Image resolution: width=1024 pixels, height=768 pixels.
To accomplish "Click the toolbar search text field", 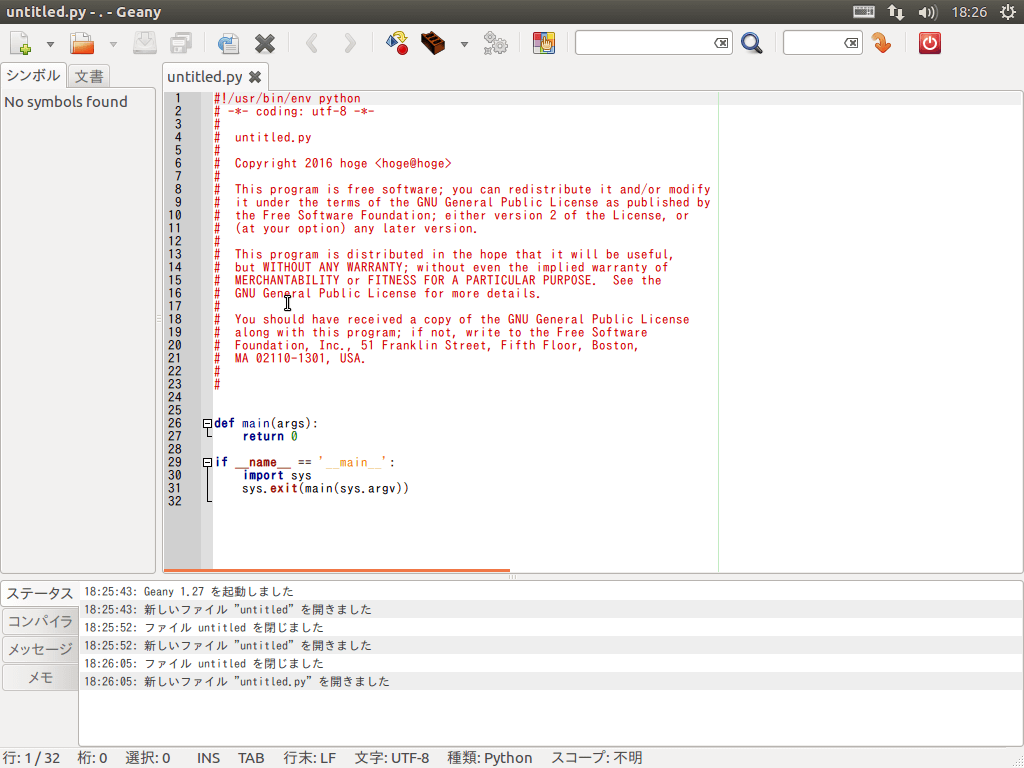I will pyautogui.click(x=644, y=44).
